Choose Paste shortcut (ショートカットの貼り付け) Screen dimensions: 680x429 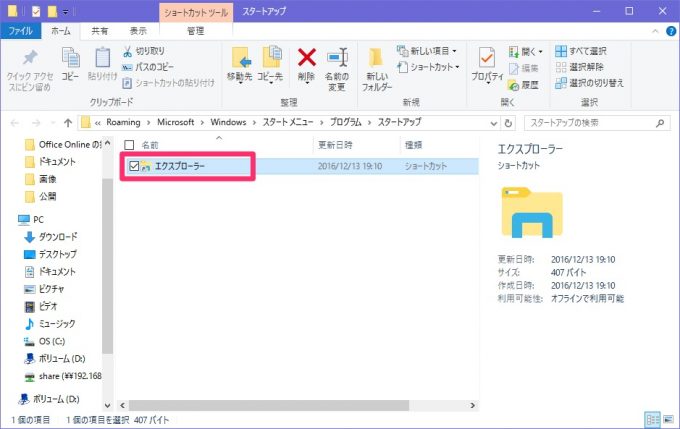(168, 83)
